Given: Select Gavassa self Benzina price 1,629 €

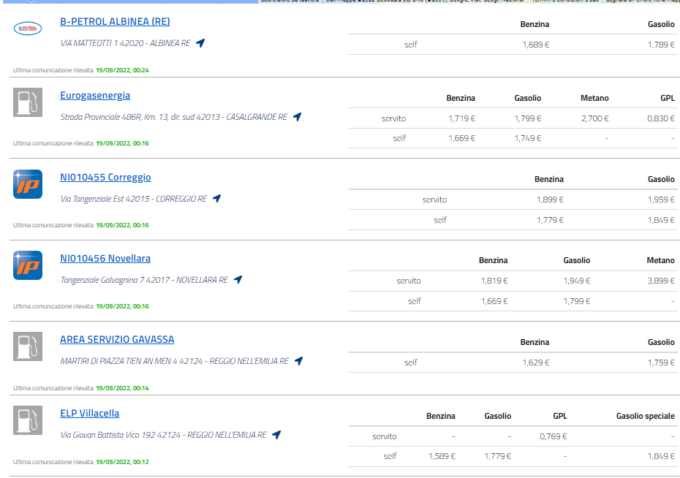Looking at the screenshot, I should (x=536, y=363).
